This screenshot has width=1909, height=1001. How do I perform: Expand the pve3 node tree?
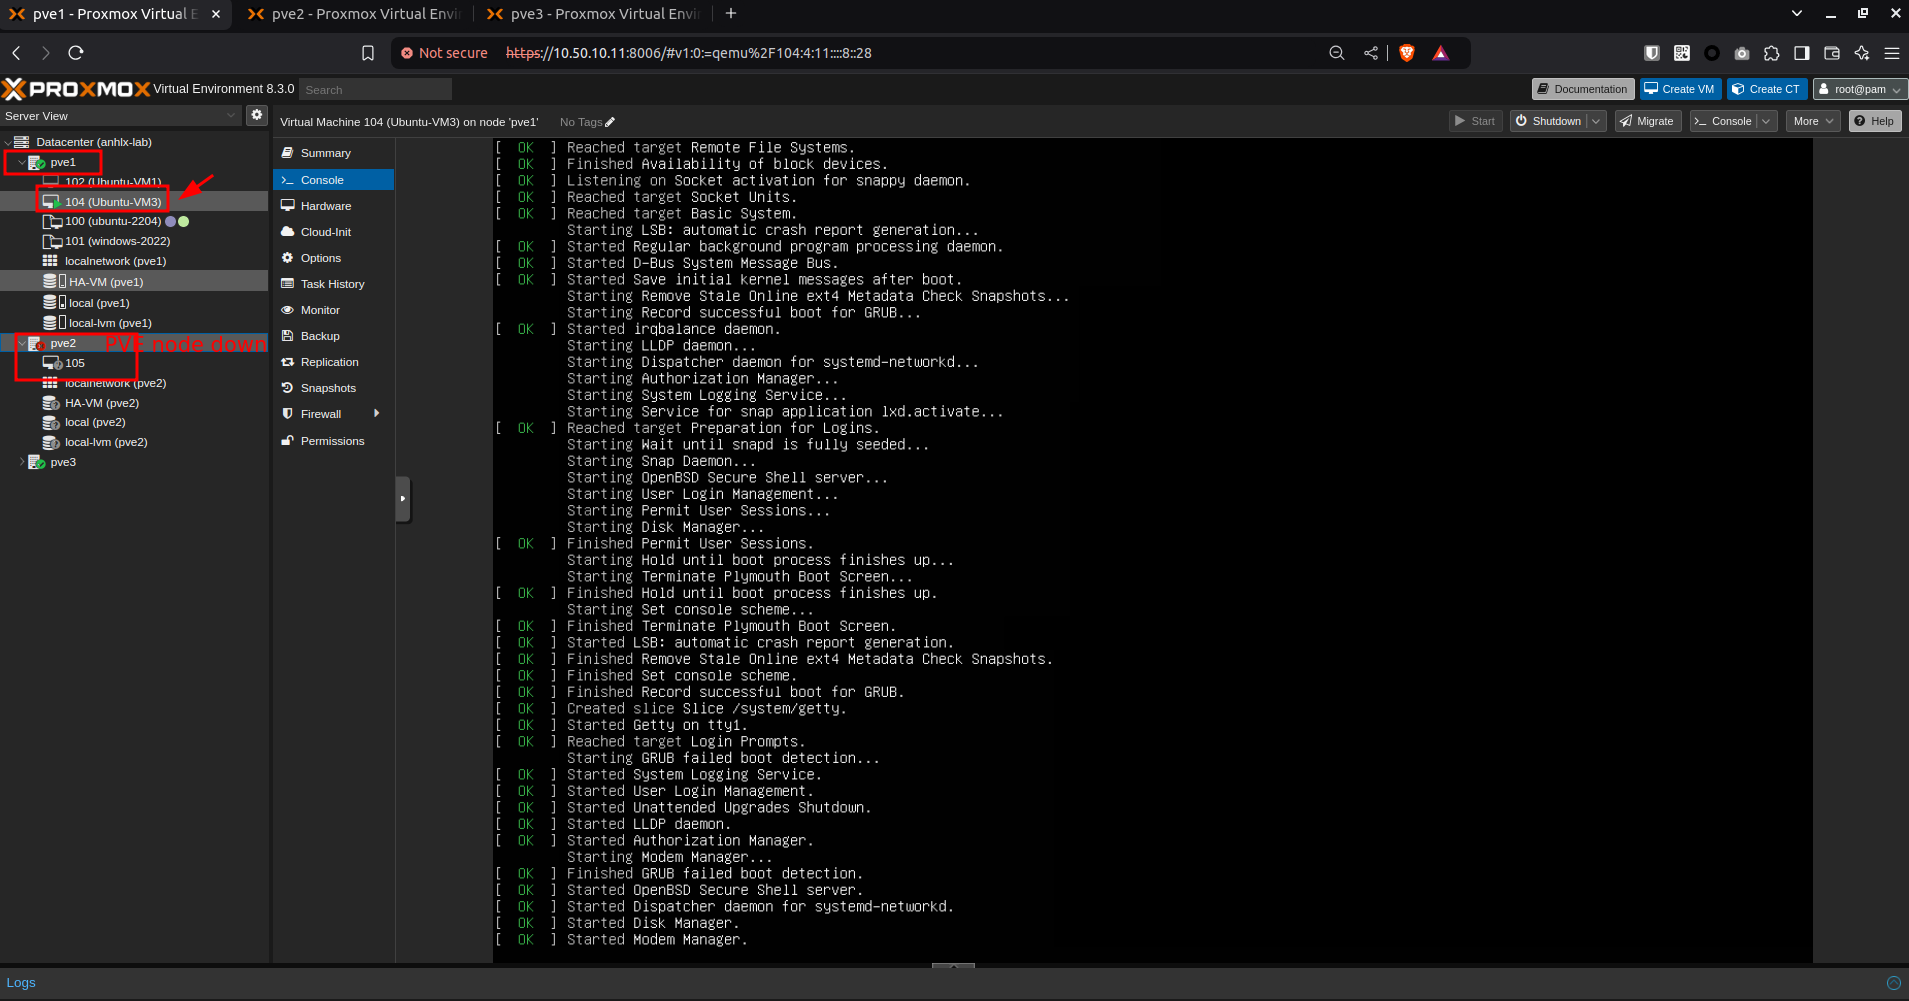tap(22, 462)
